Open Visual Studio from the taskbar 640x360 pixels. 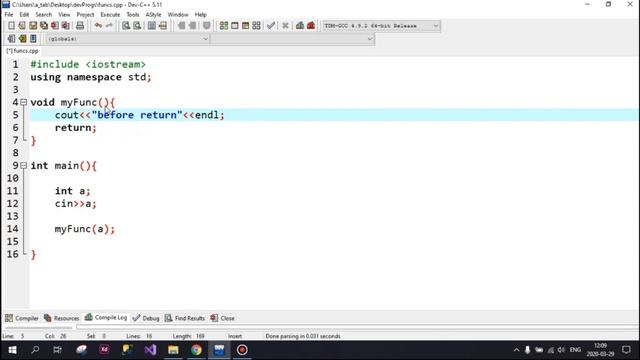pos(150,350)
